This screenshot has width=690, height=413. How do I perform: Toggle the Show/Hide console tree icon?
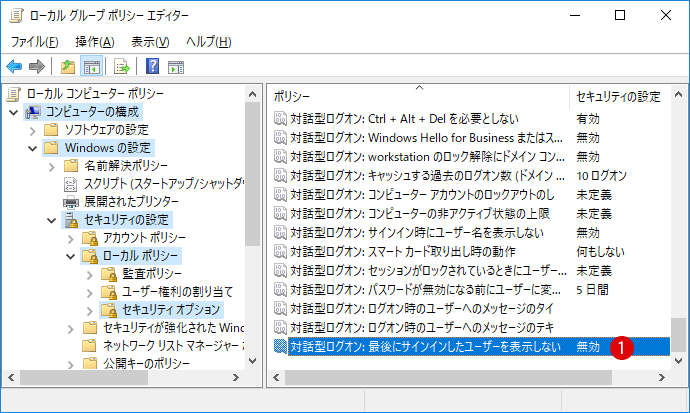click(x=92, y=67)
